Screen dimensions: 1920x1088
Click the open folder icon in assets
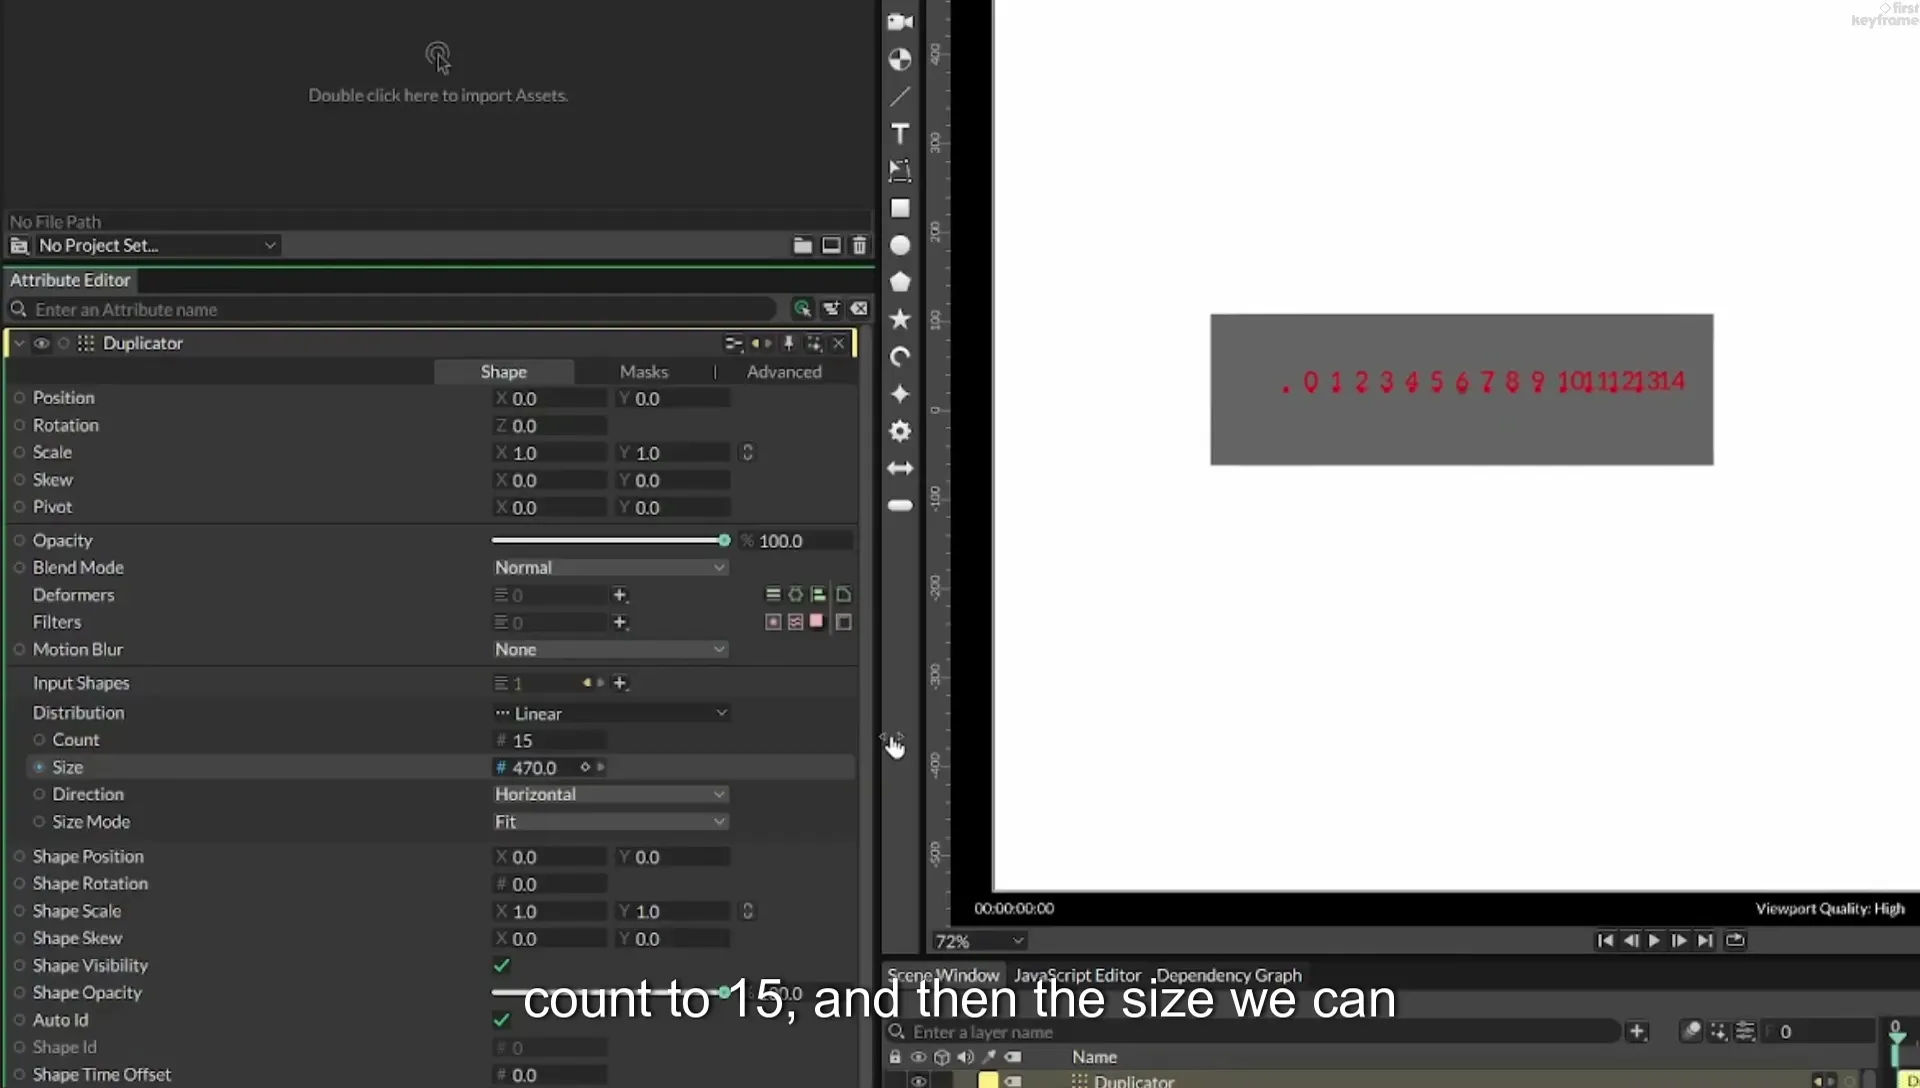[802, 245]
